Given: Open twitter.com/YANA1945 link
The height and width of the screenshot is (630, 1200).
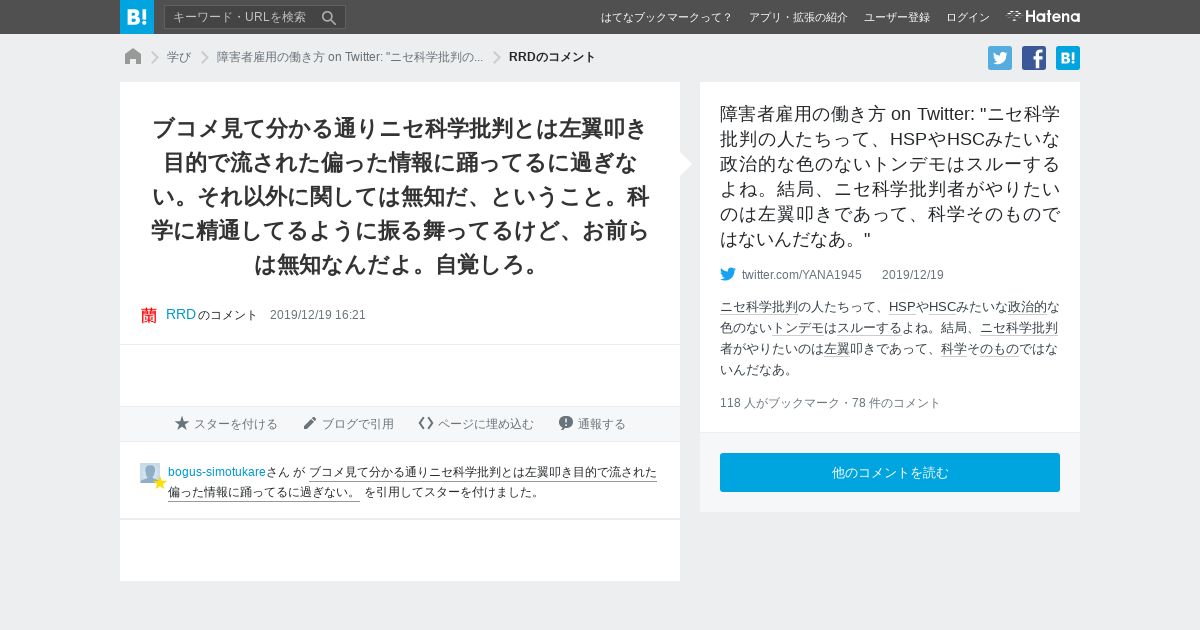Looking at the screenshot, I should click(802, 275).
